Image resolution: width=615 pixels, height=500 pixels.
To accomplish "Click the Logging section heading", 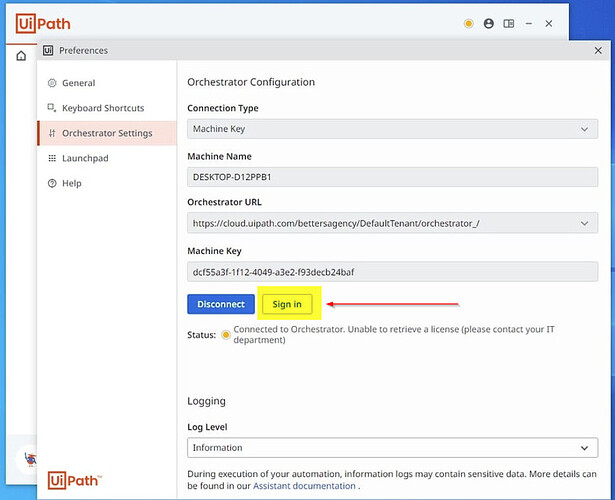I will click(206, 401).
